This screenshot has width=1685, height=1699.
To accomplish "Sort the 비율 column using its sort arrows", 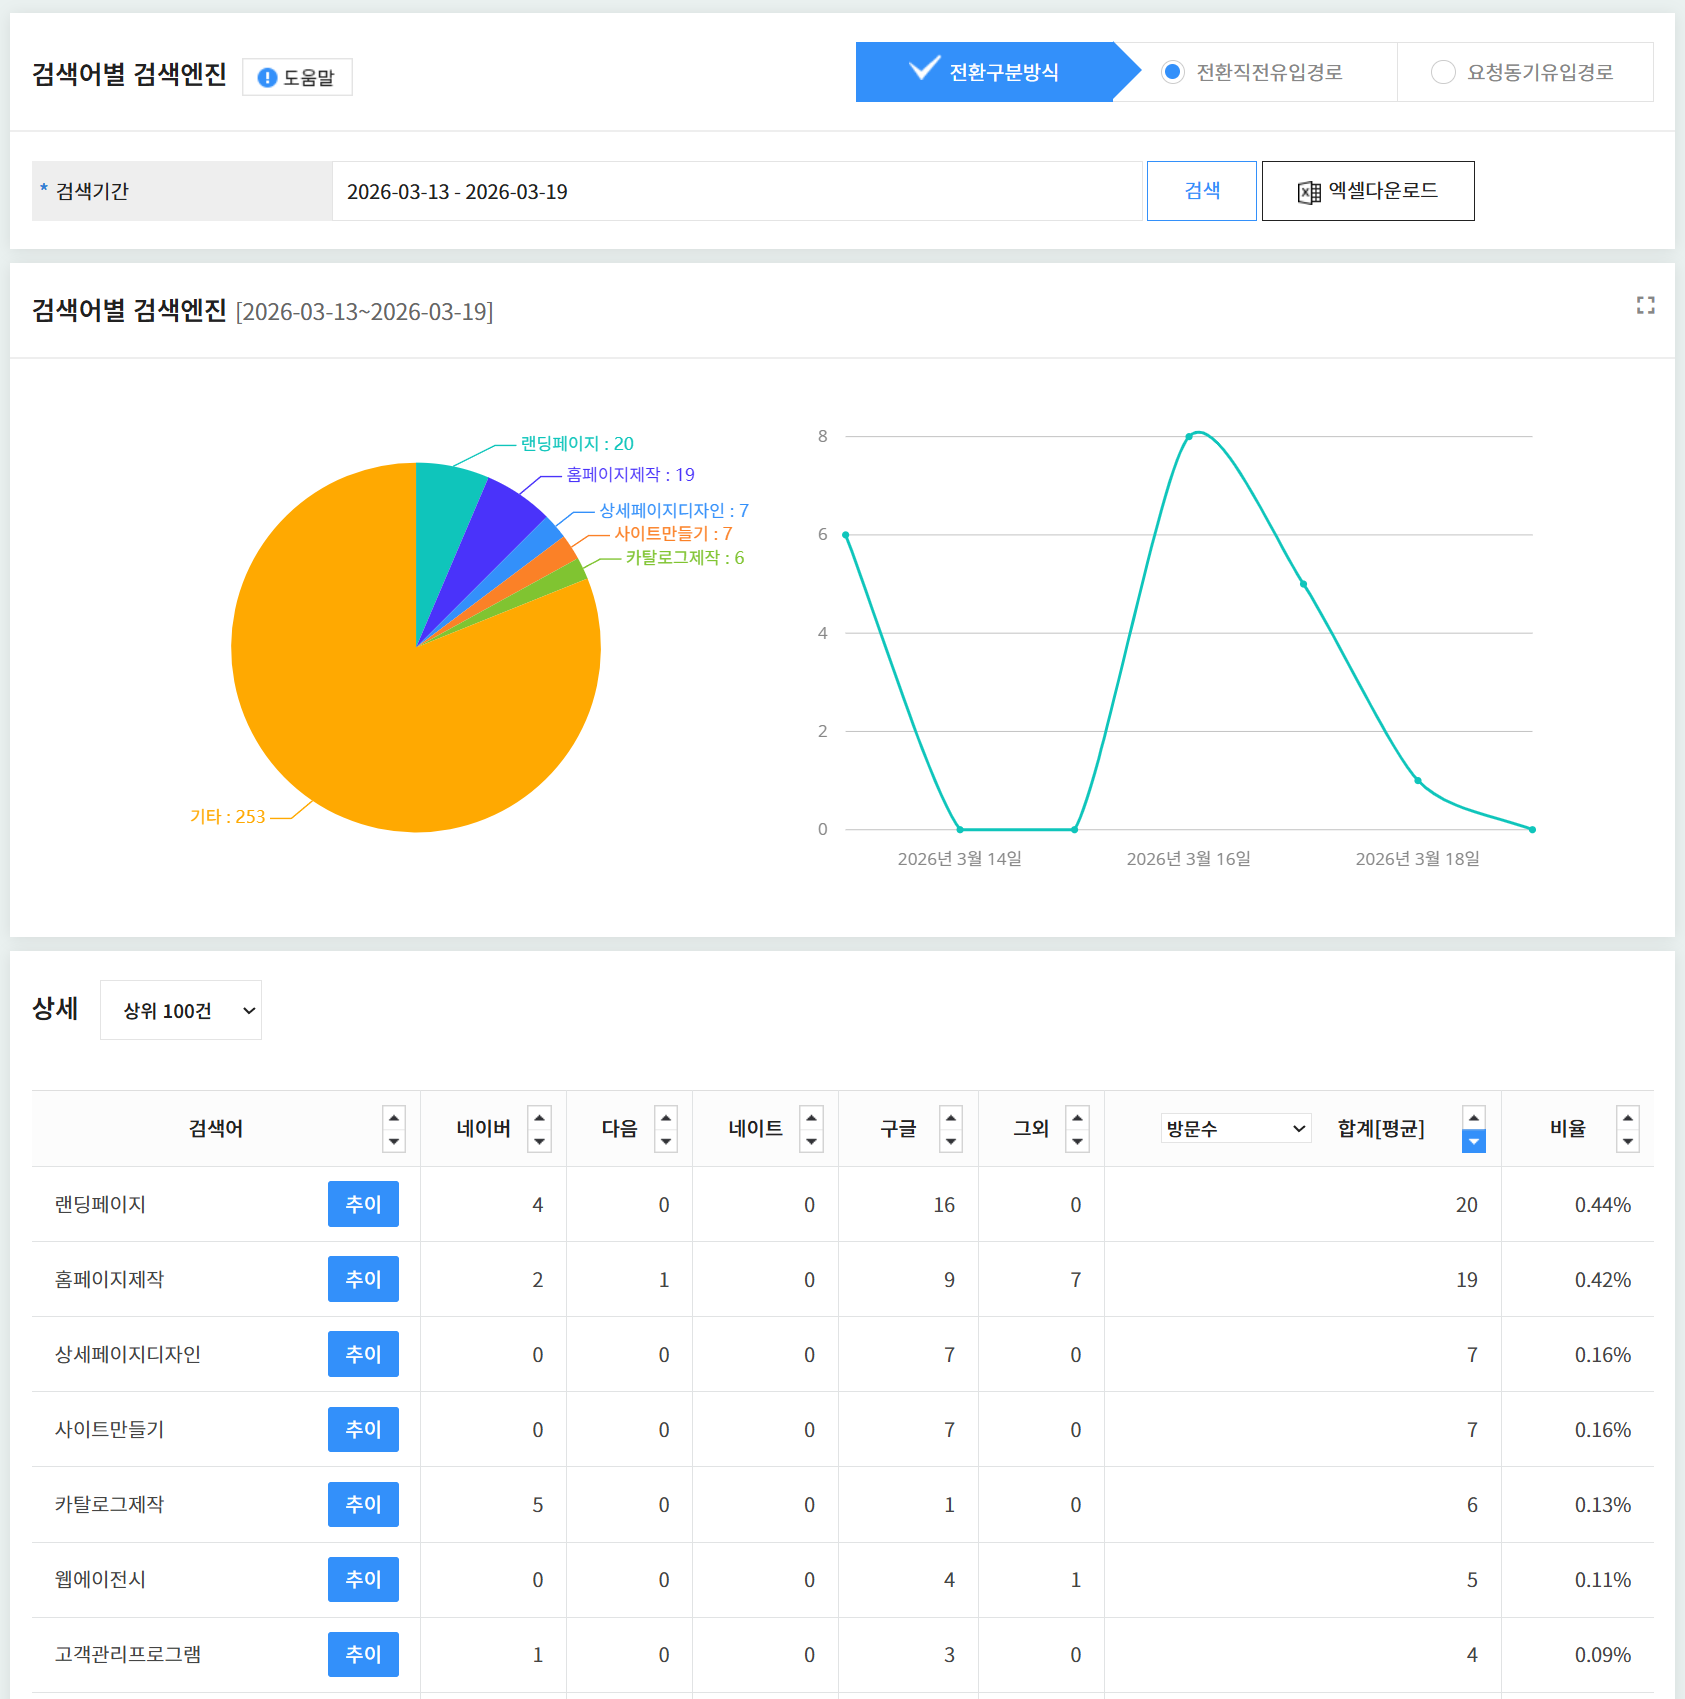I will click(1627, 1129).
